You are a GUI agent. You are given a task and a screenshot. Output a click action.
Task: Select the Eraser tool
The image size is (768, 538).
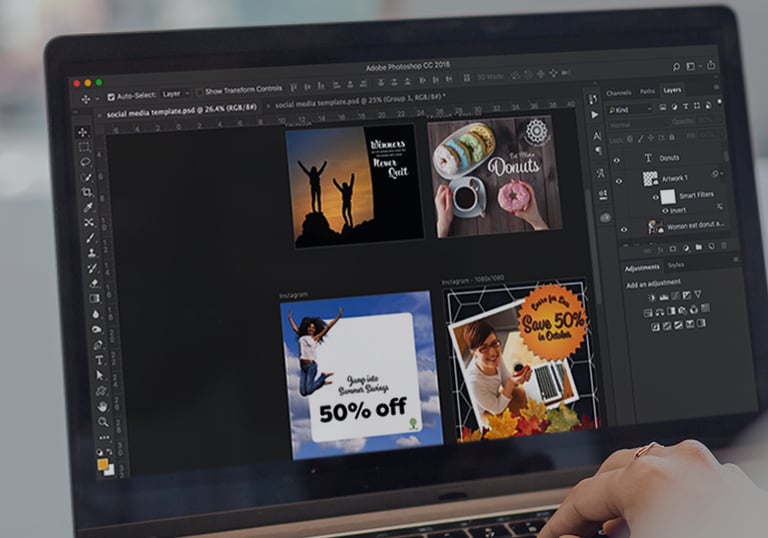pyautogui.click(x=94, y=283)
